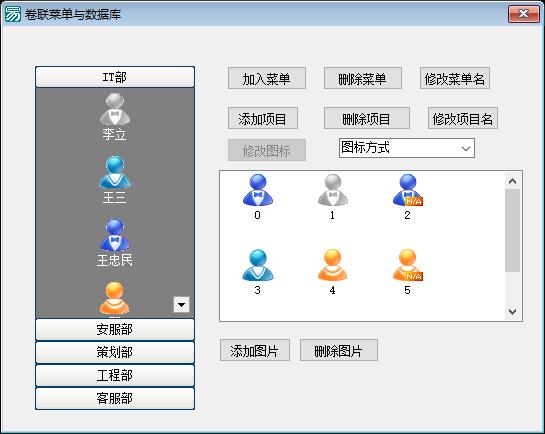The width and height of the screenshot is (545, 434).
Task: Select the gray user icon 李立
Action: point(115,109)
